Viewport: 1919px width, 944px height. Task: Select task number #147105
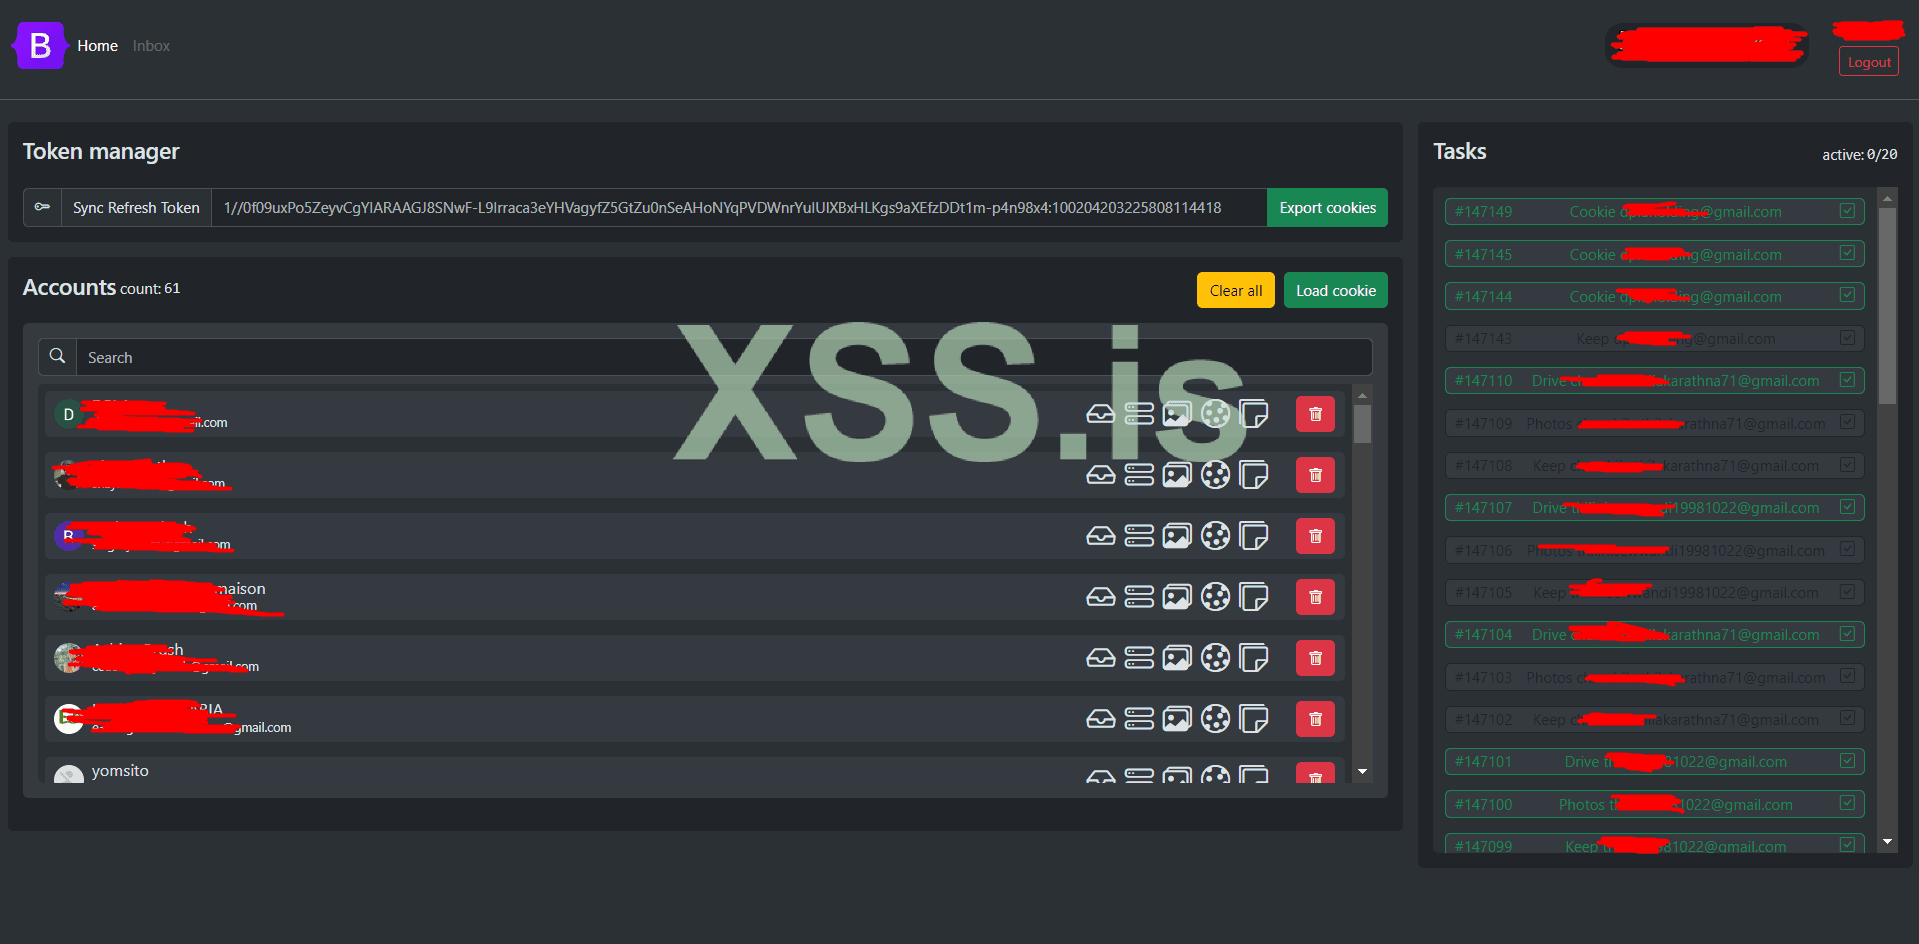pos(1483,593)
